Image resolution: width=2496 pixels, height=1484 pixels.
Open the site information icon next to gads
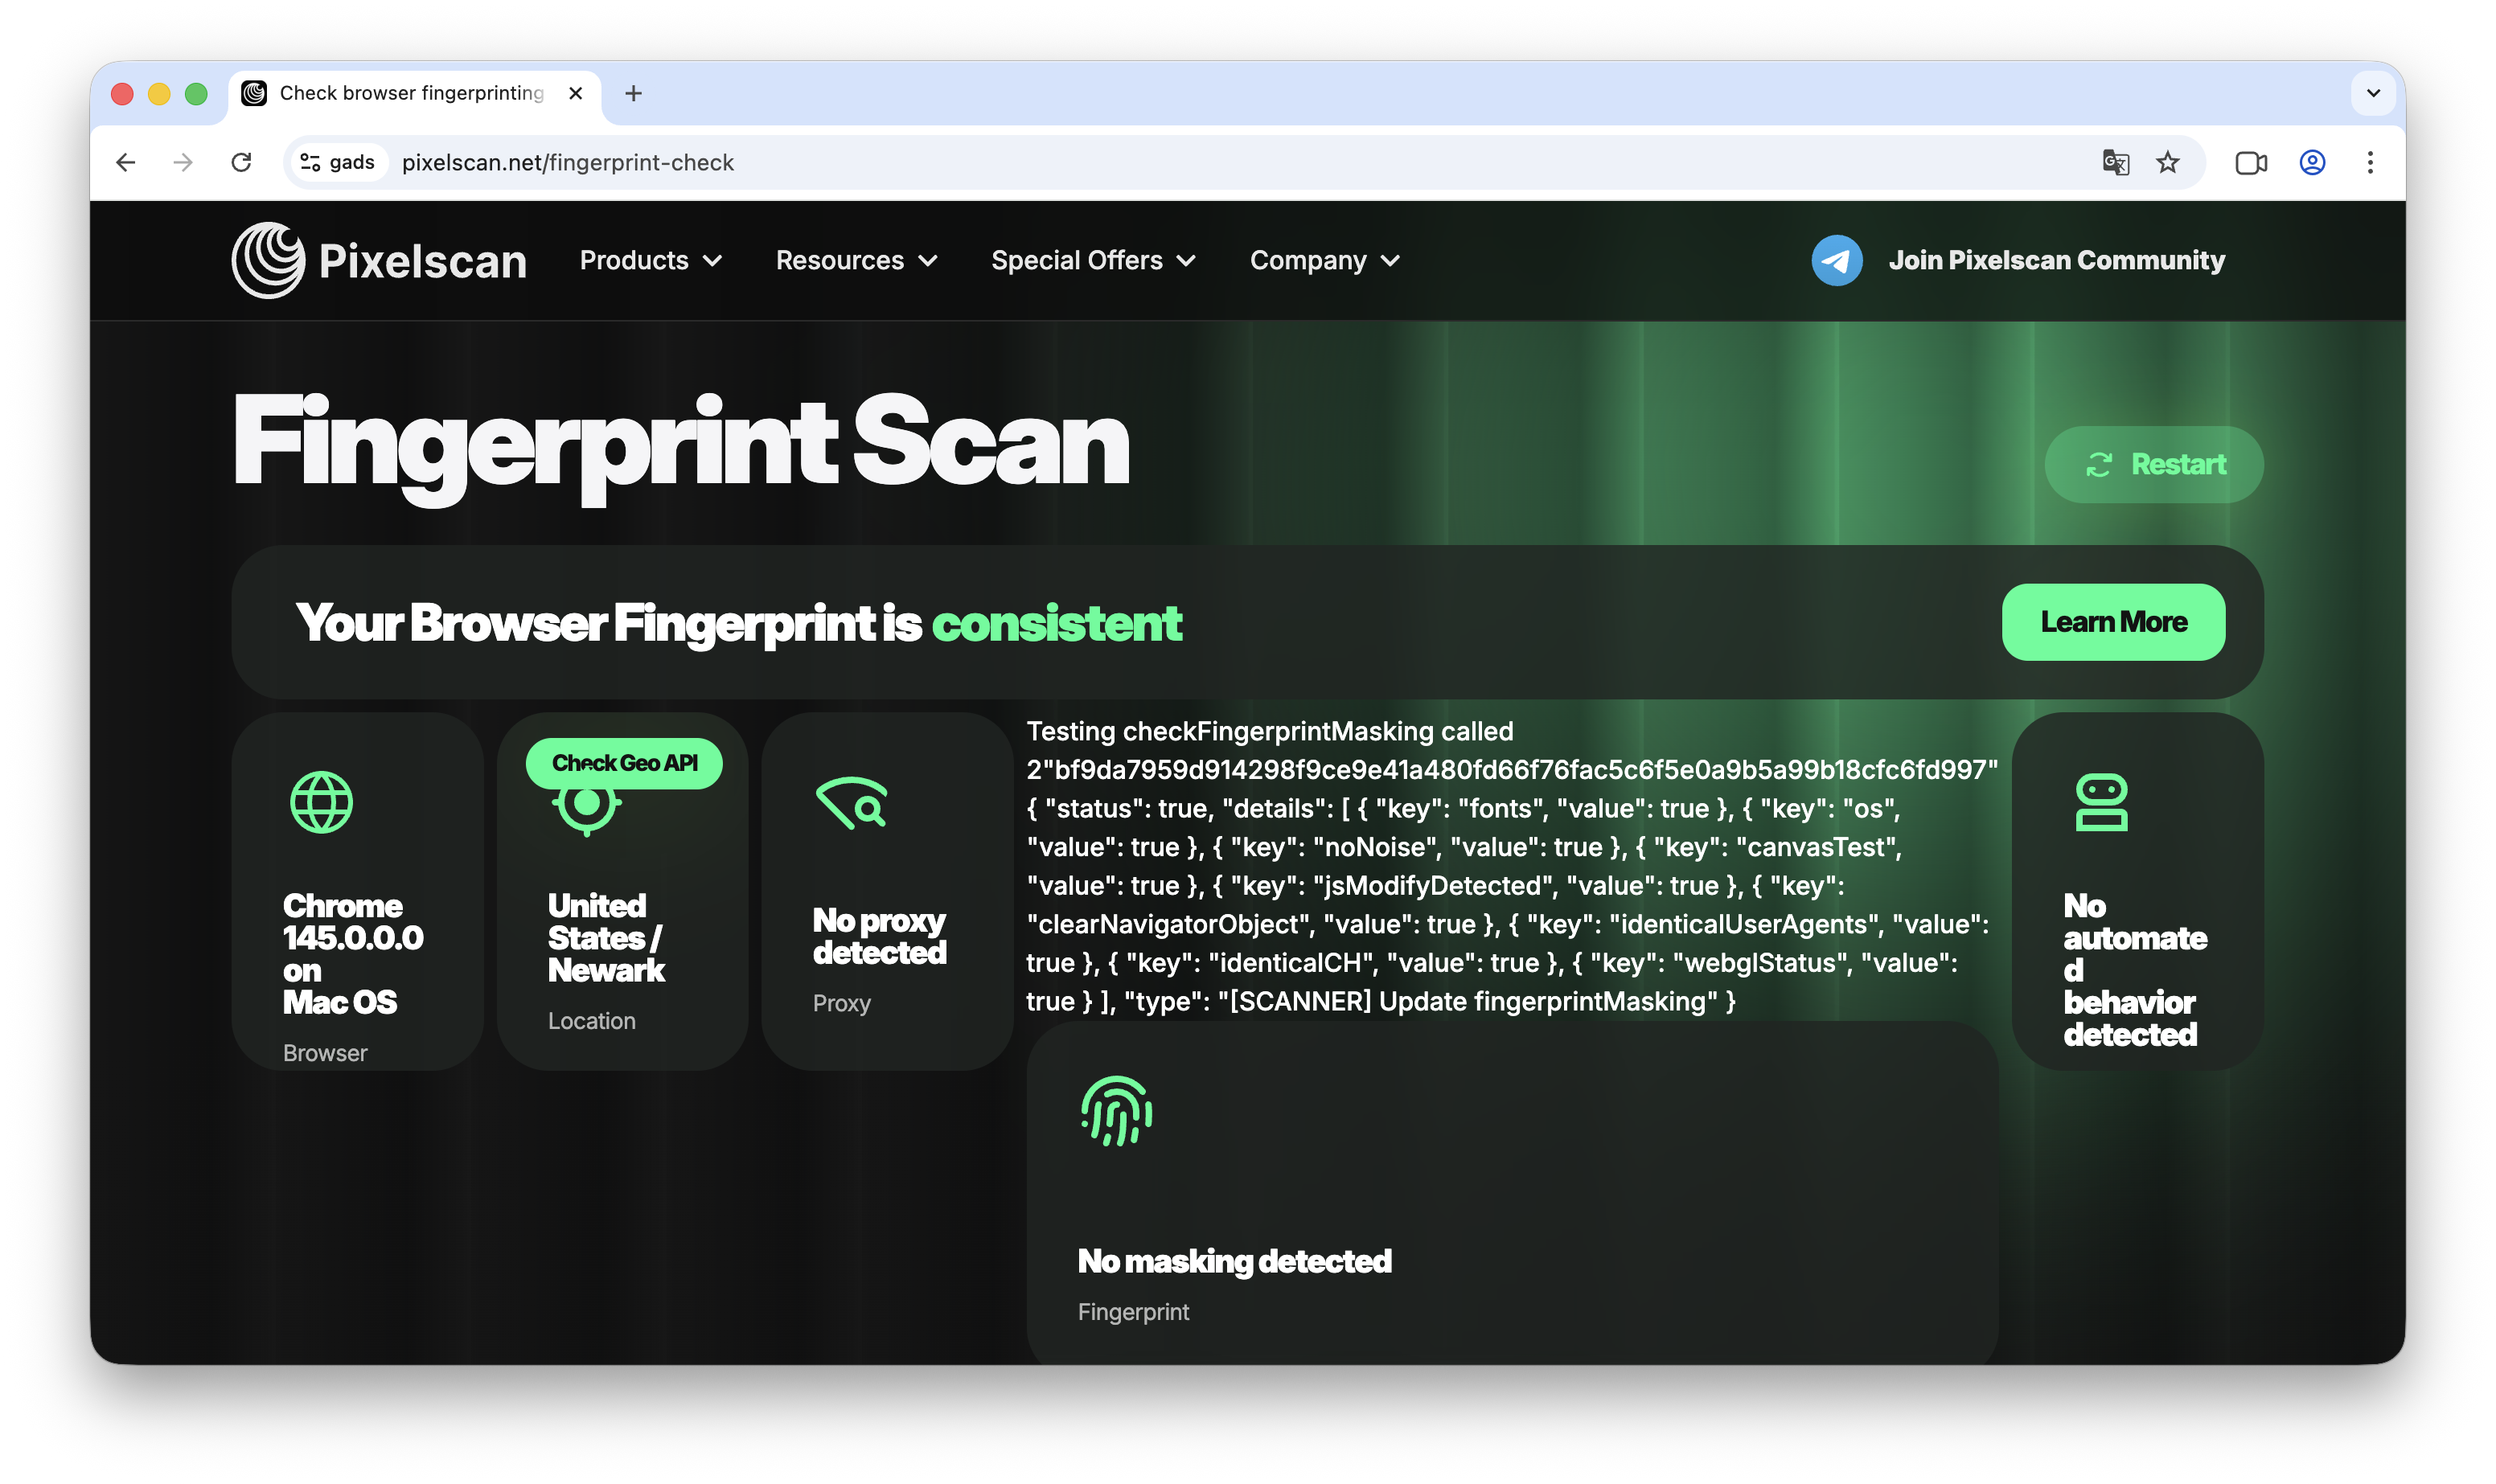tap(310, 162)
